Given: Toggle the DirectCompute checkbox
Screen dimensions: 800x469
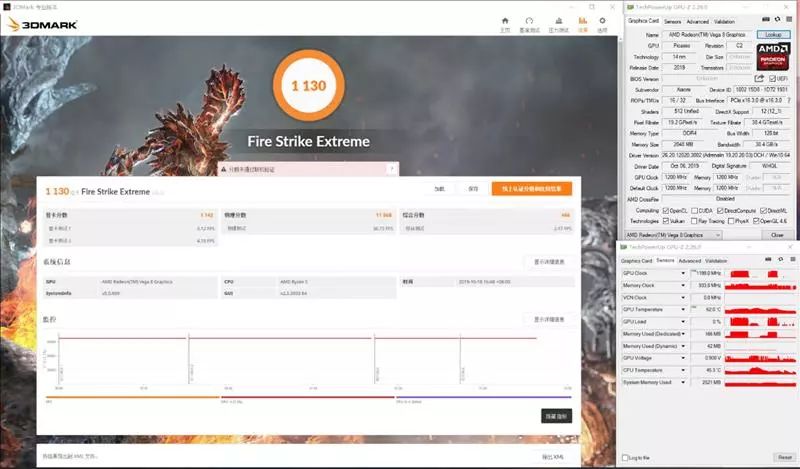Looking at the screenshot, I should click(x=720, y=210).
